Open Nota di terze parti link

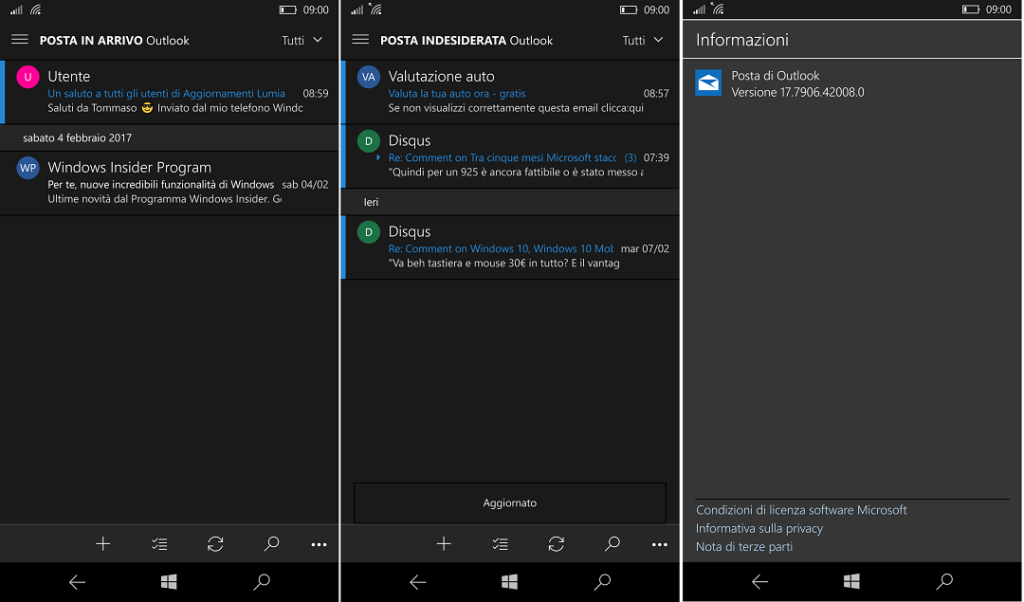click(x=744, y=547)
